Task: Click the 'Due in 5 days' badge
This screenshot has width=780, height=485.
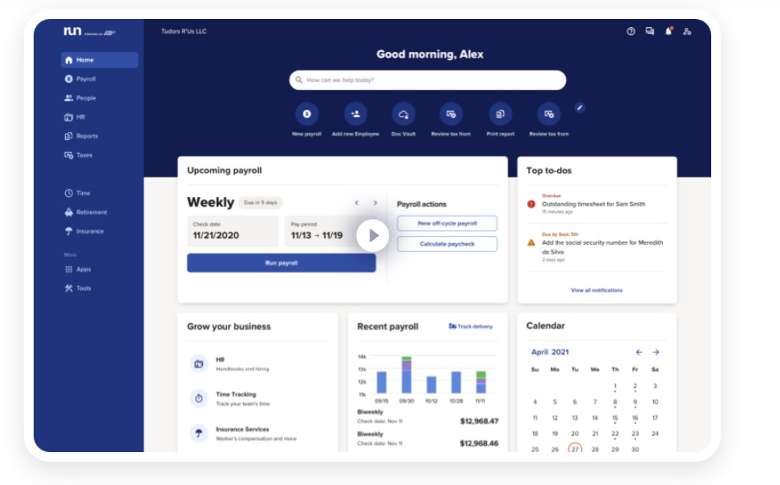Action: [261, 202]
